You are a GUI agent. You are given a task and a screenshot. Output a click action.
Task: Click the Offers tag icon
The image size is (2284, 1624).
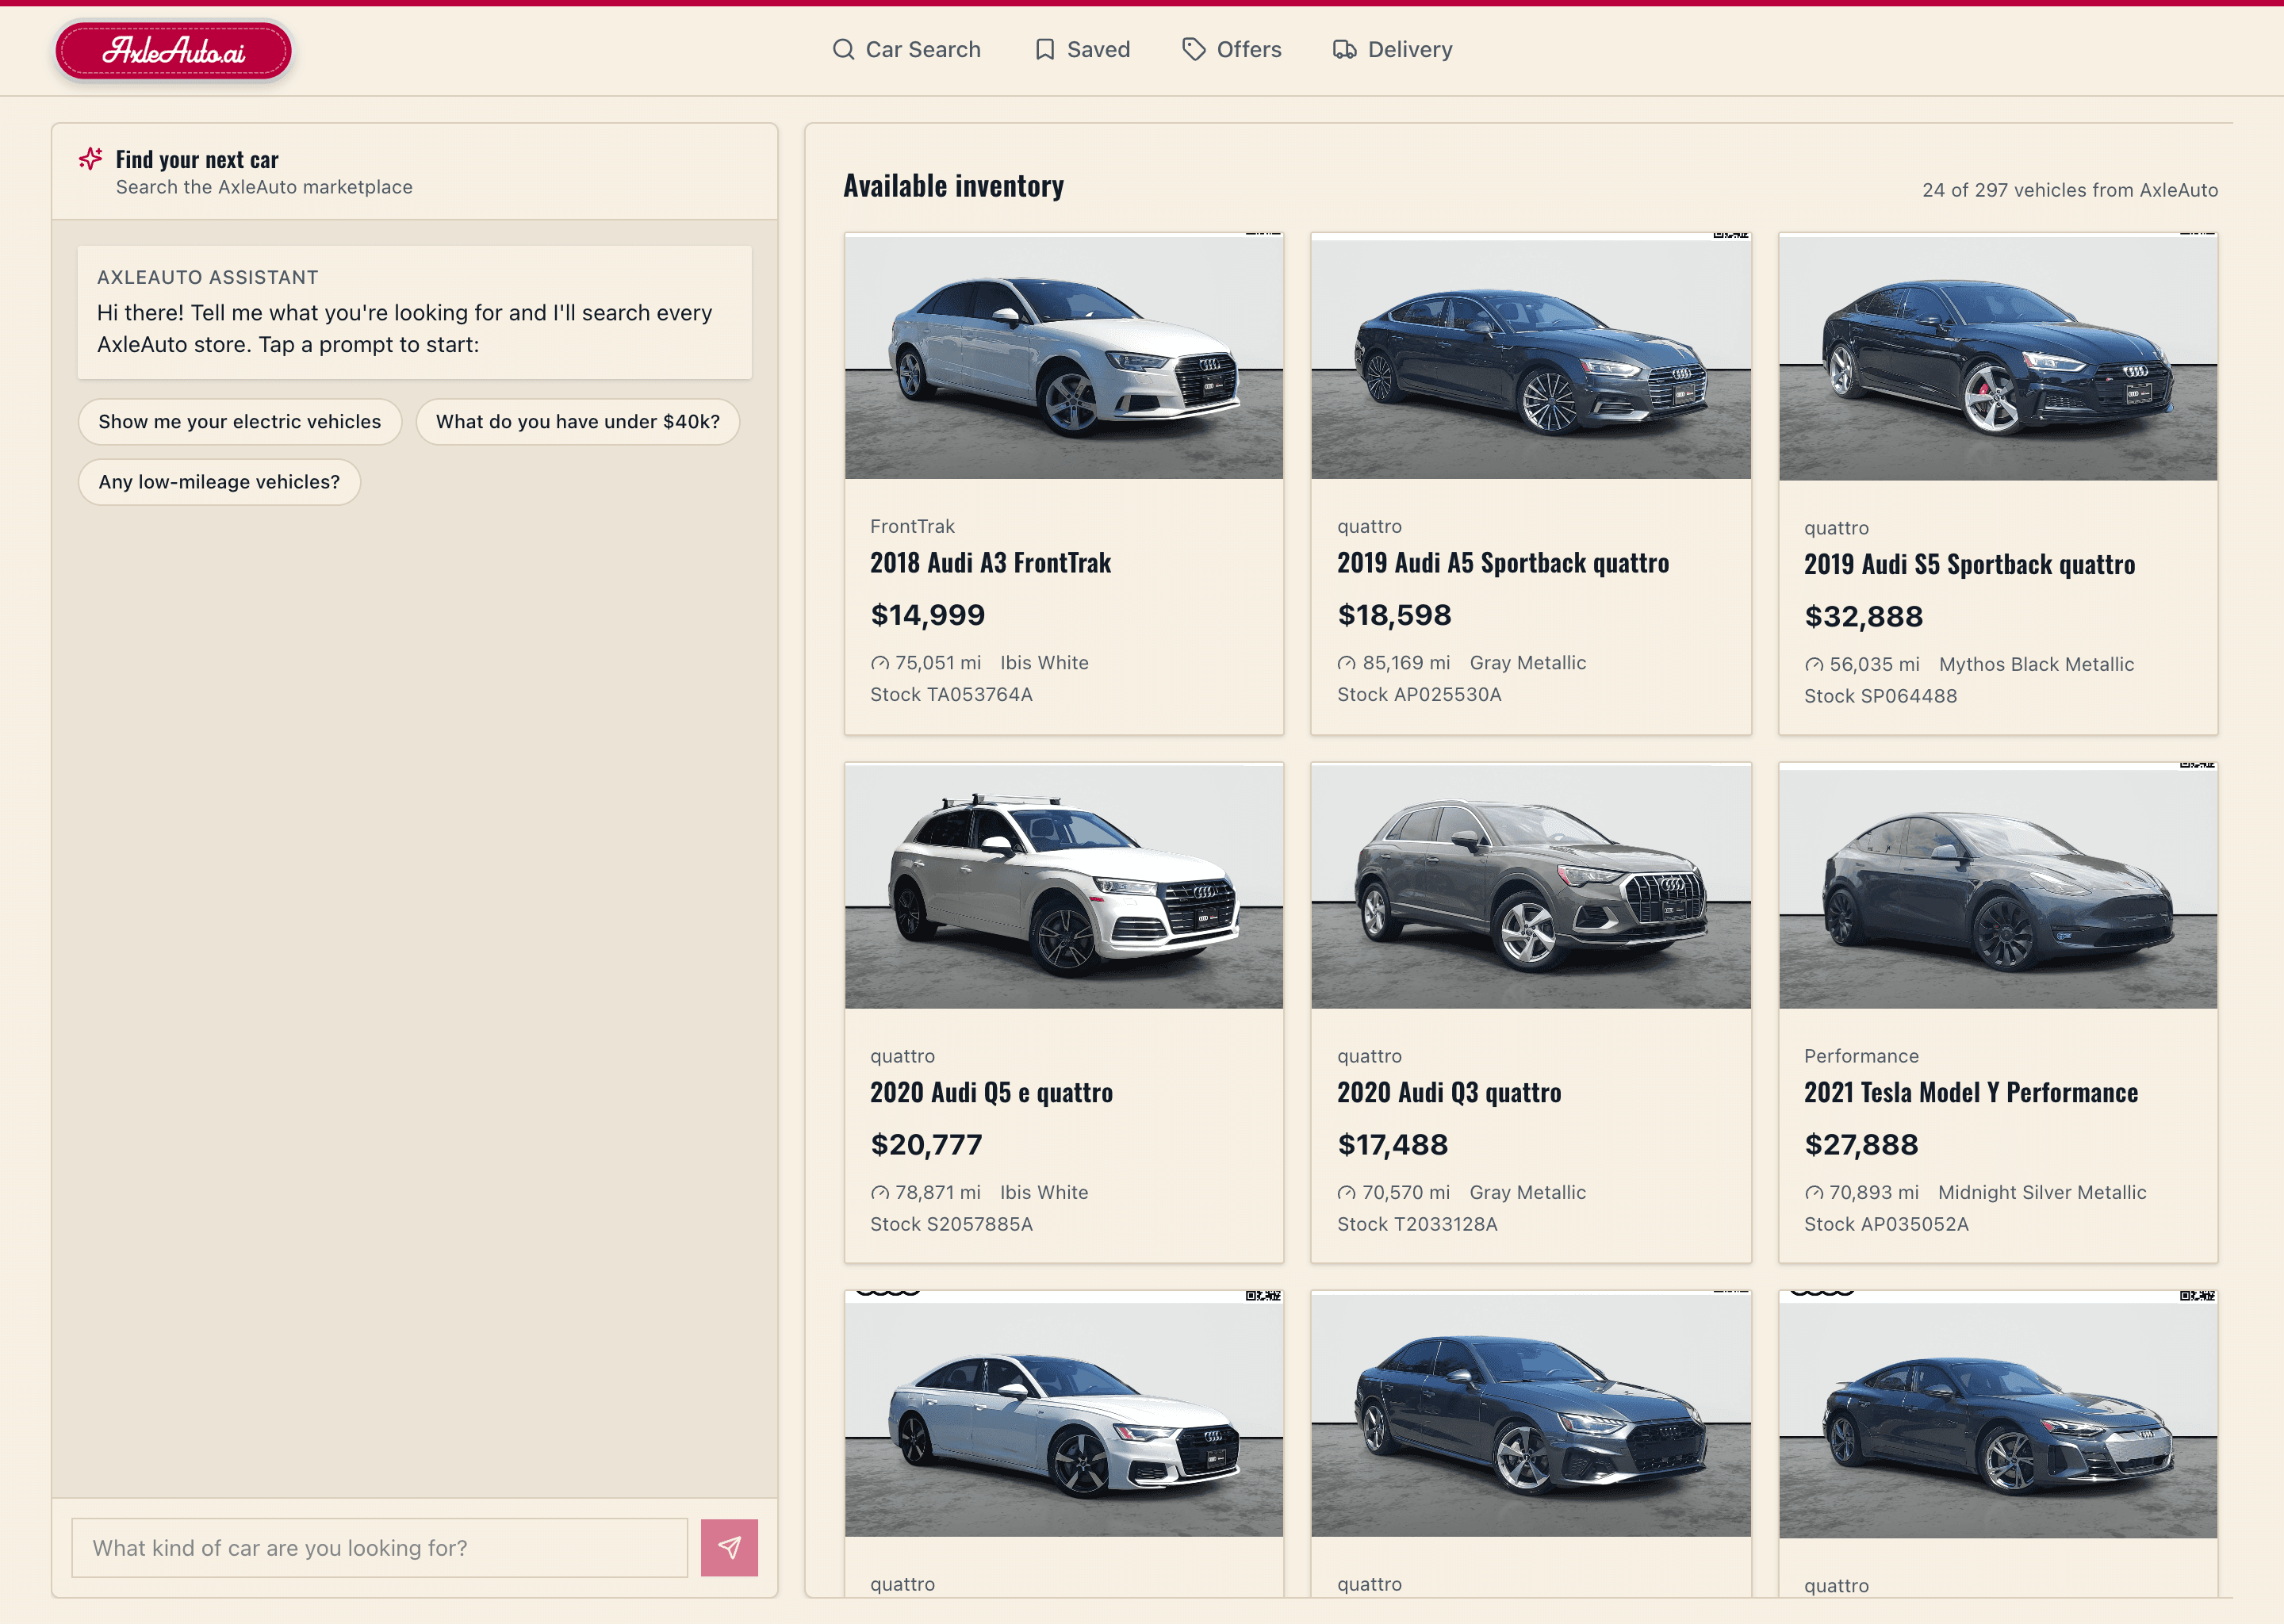coord(1194,49)
